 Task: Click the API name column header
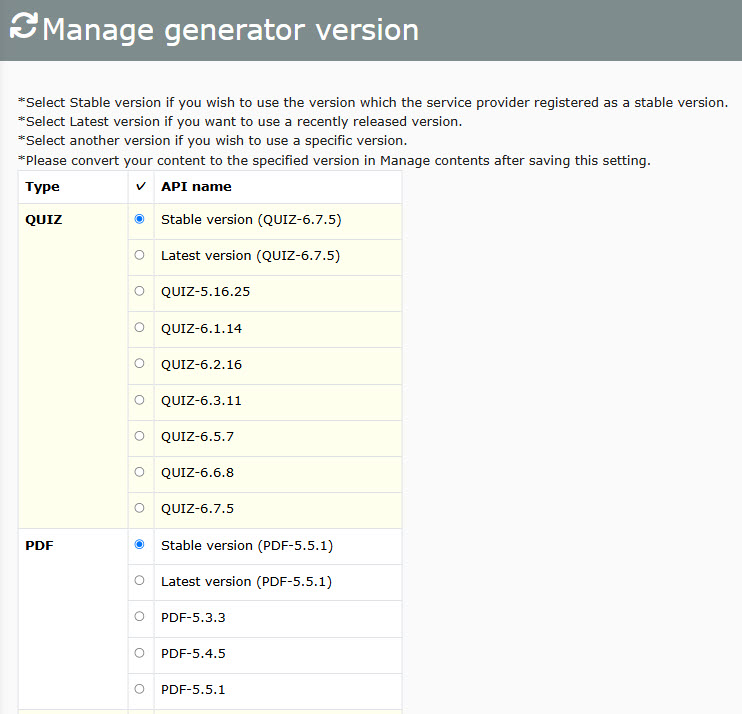click(196, 186)
